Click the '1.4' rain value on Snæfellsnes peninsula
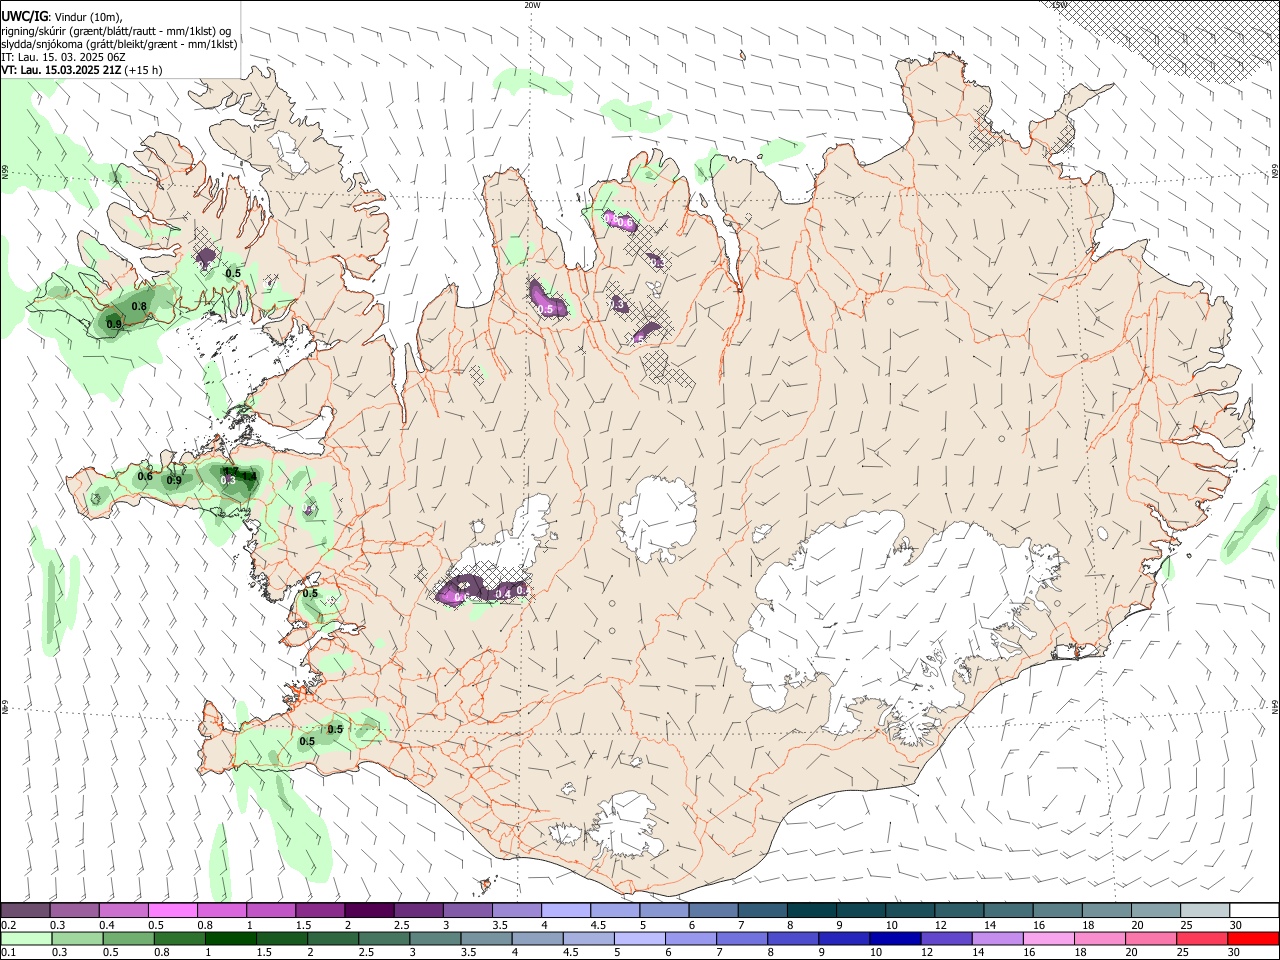Viewport: 1280px width, 960px height. [x=250, y=477]
